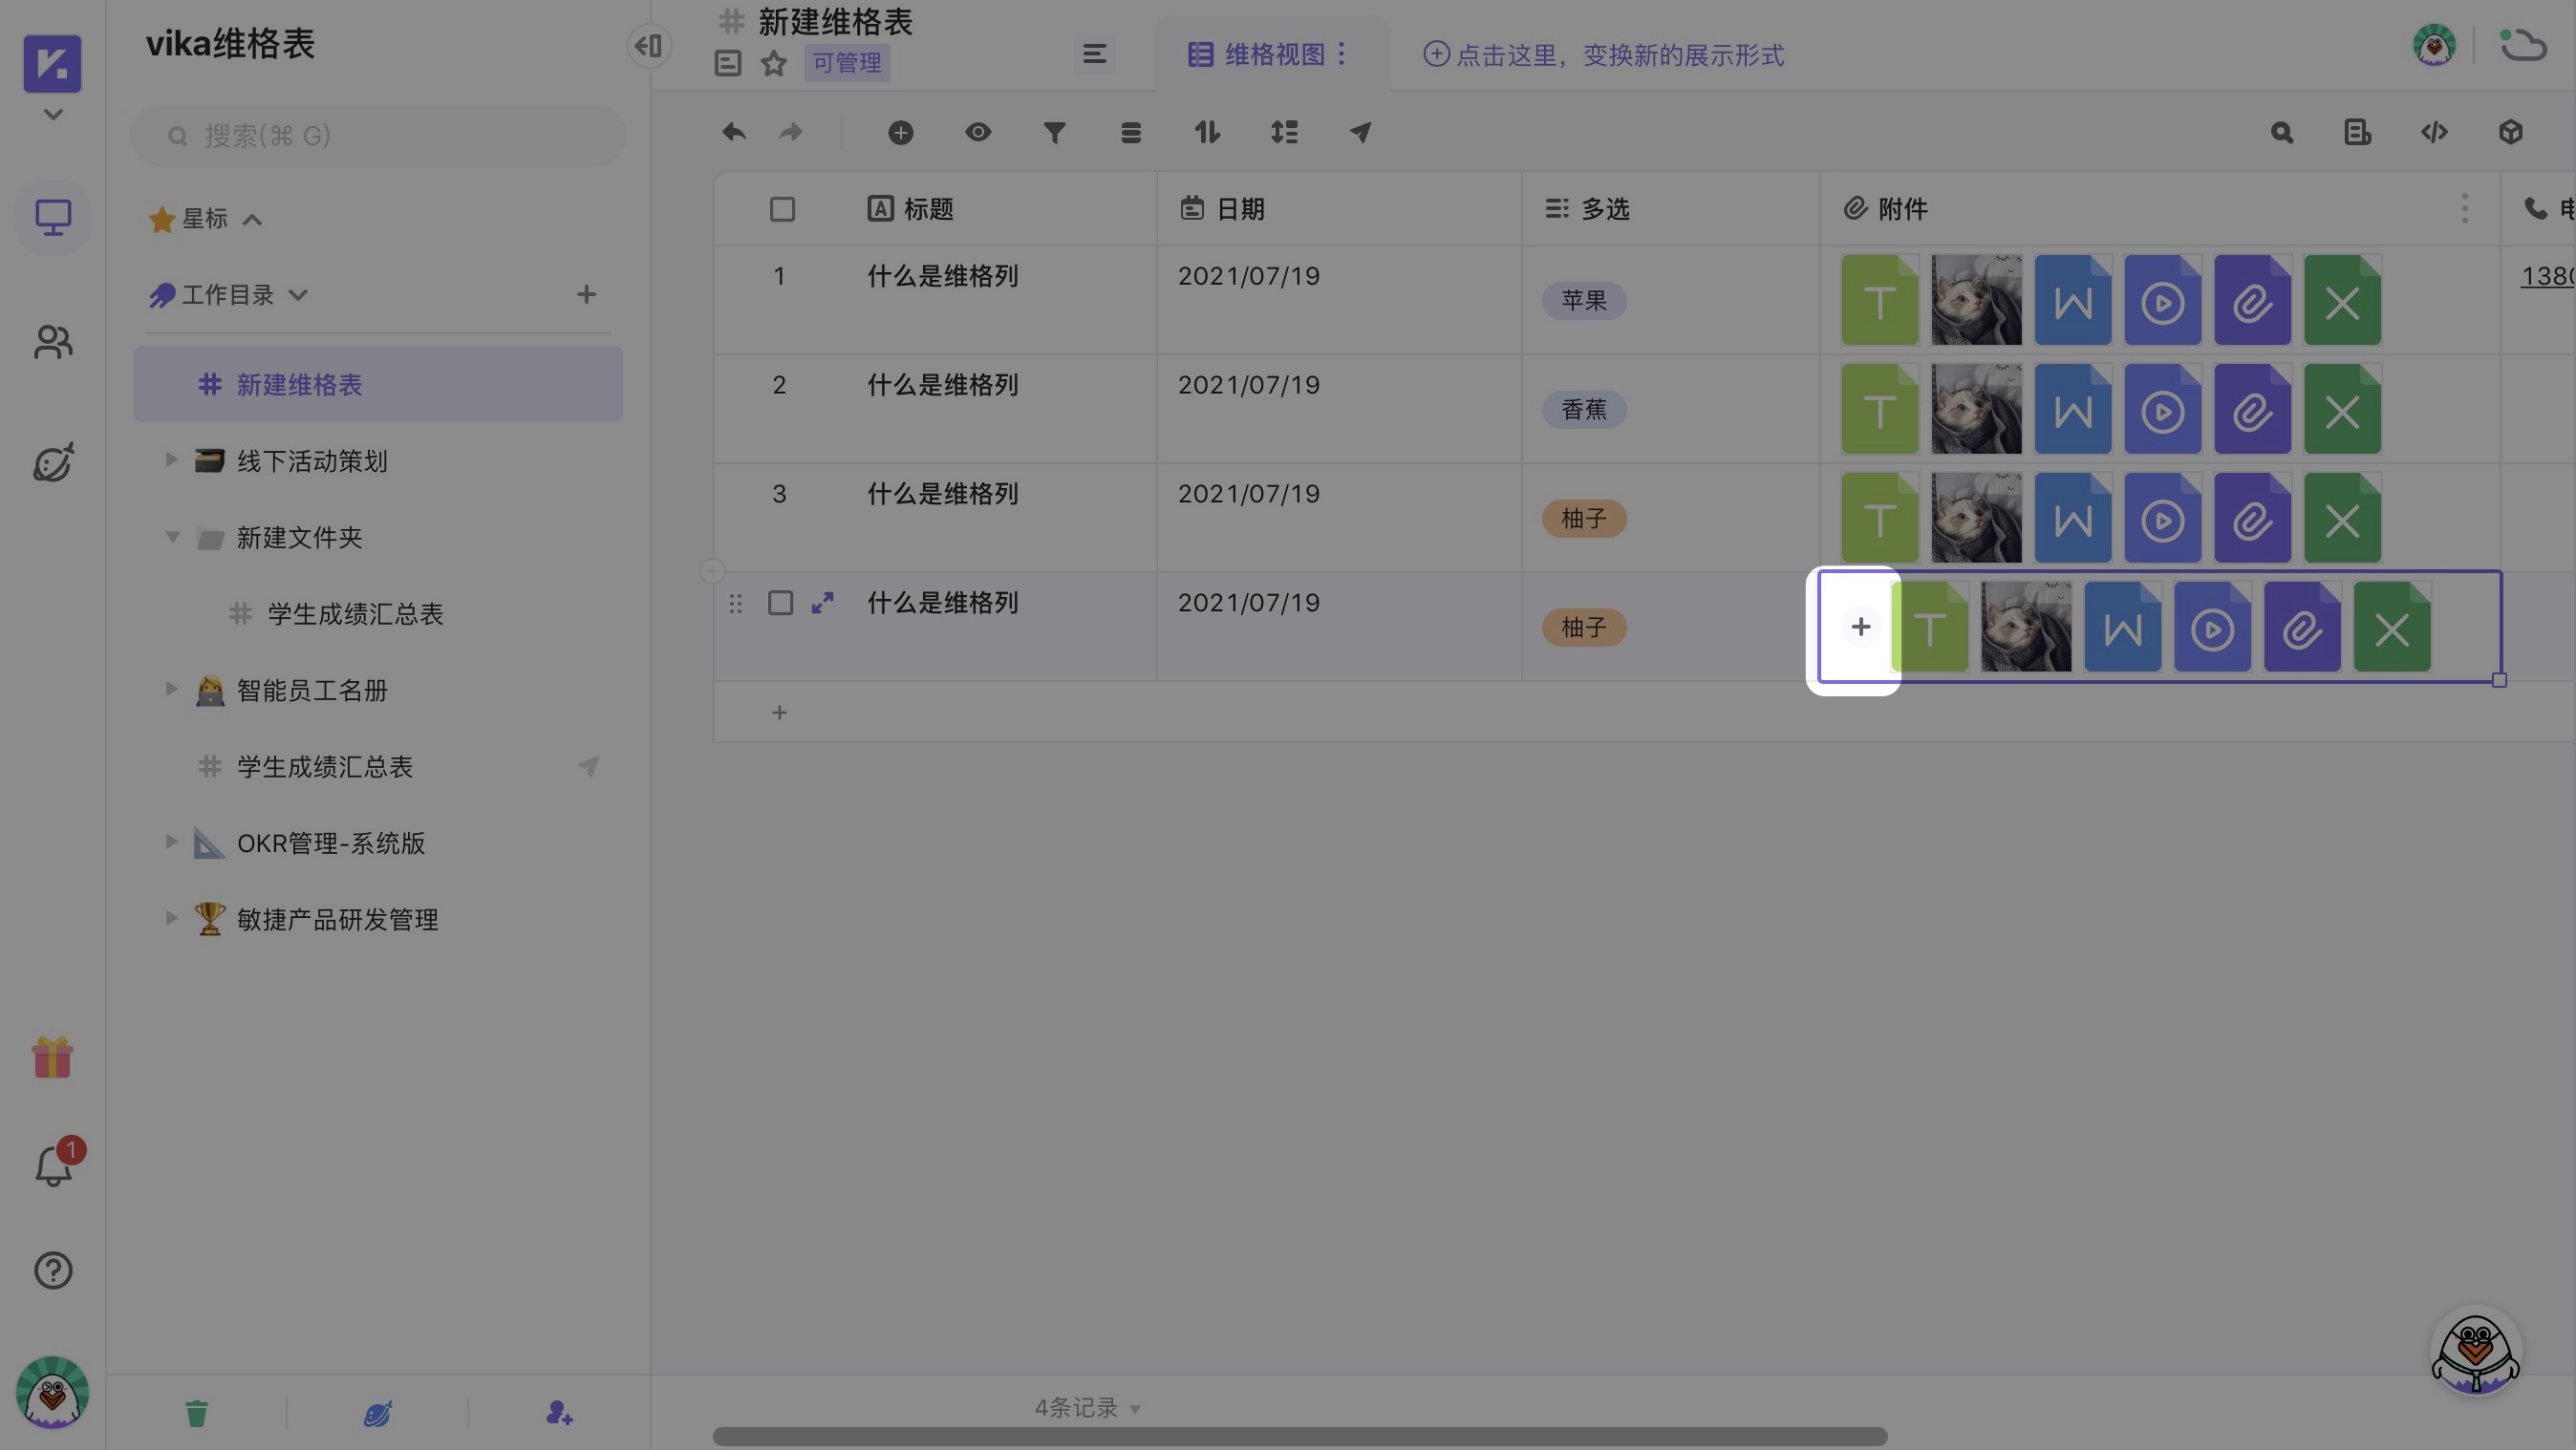The height and width of the screenshot is (1450, 2576).
Task: Open the filter settings in the toolbar
Action: click(x=1053, y=132)
